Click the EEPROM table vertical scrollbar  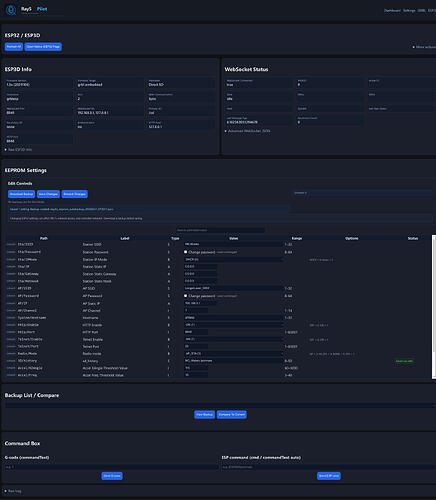click(x=434, y=307)
